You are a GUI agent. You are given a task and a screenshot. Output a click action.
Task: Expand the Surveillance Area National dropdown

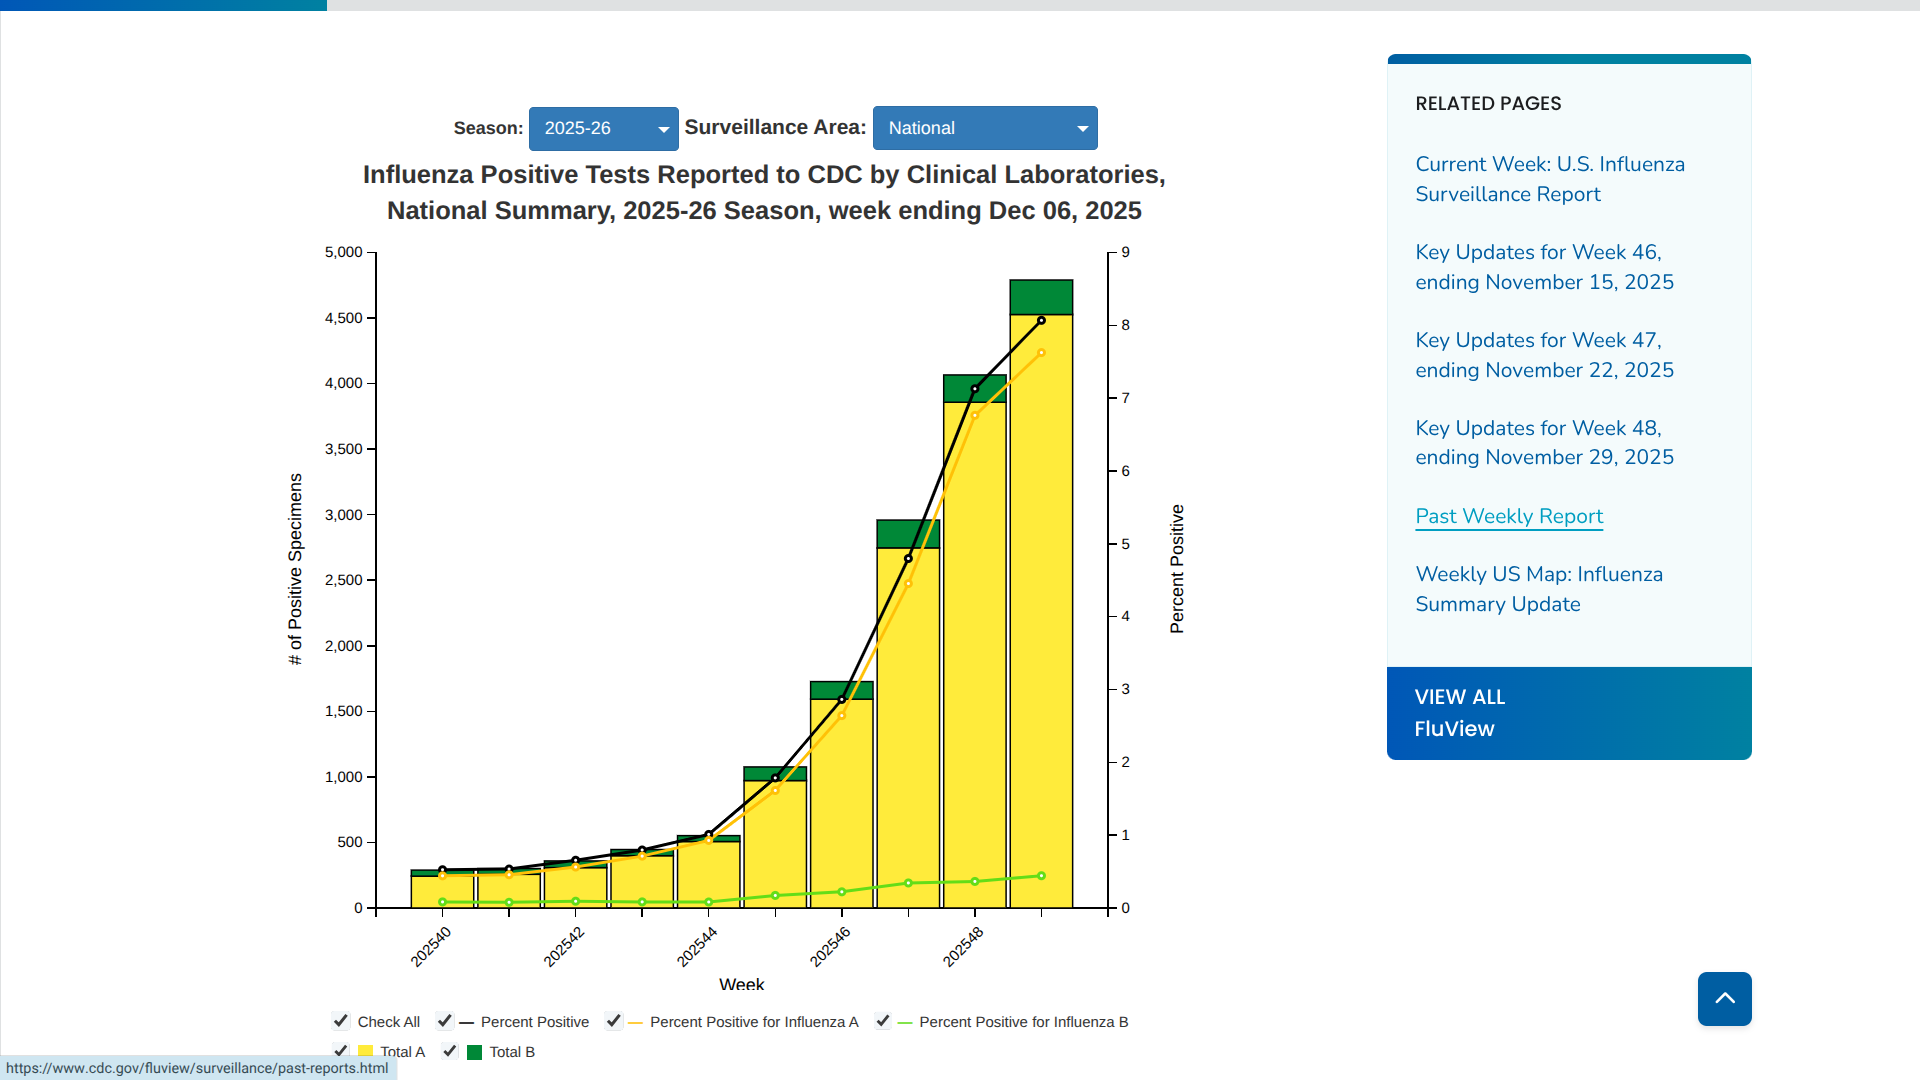click(x=984, y=128)
